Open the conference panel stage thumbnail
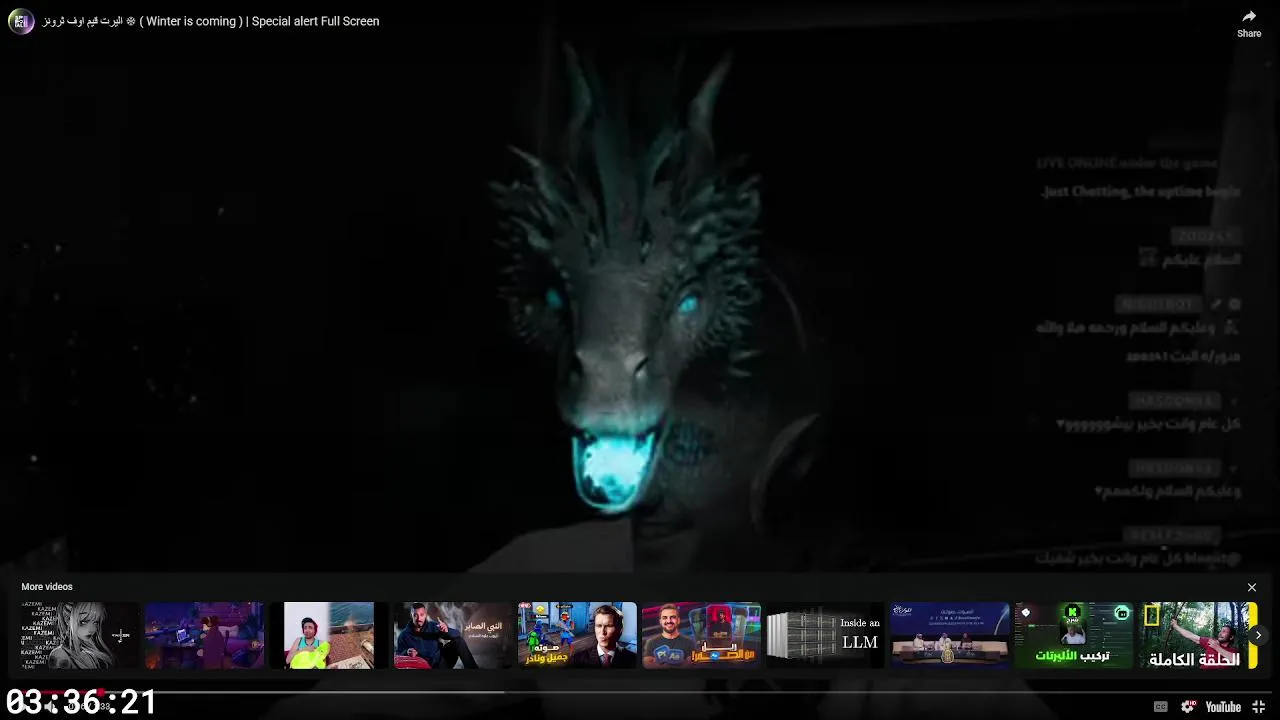This screenshot has width=1280, height=720. pos(950,635)
